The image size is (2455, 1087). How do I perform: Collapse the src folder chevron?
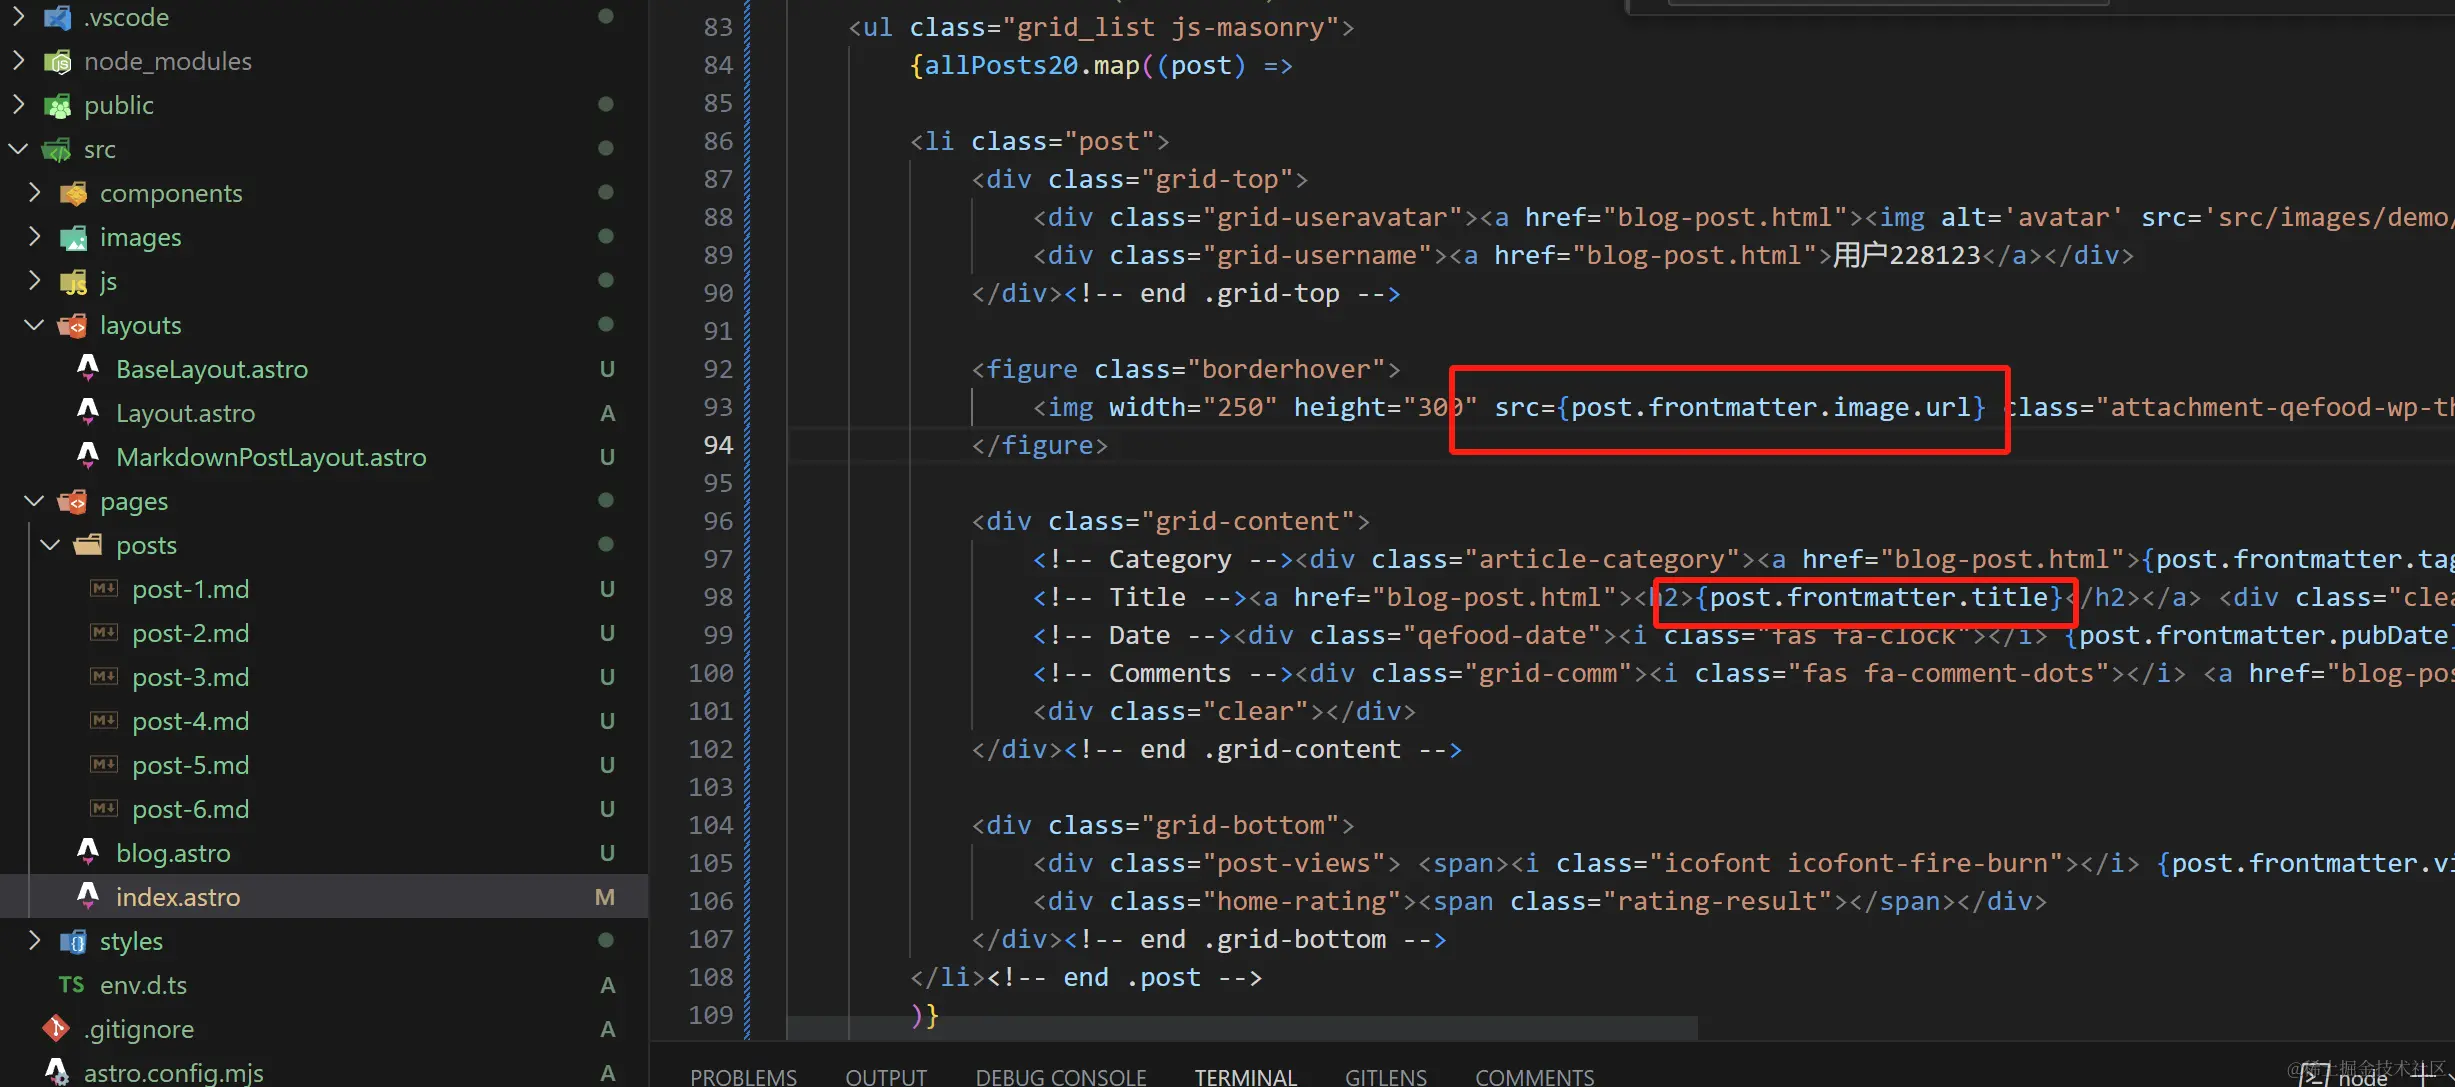[18, 149]
